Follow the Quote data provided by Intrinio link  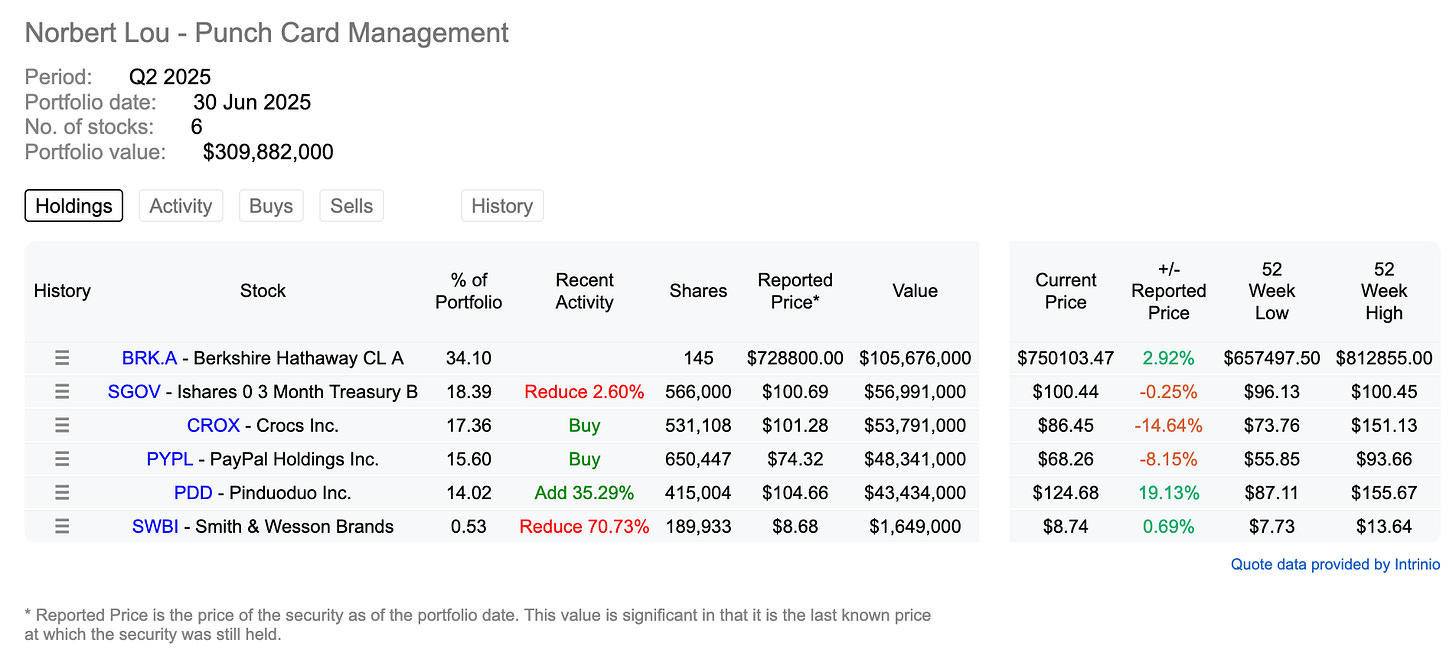[x=1335, y=565]
